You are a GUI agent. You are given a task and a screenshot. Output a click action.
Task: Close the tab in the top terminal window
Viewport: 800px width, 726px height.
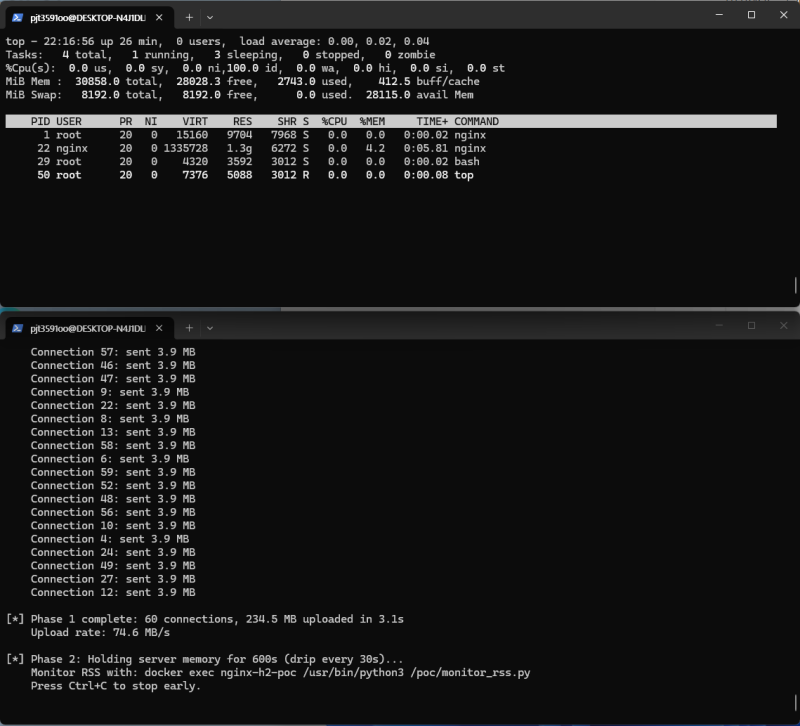[159, 17]
